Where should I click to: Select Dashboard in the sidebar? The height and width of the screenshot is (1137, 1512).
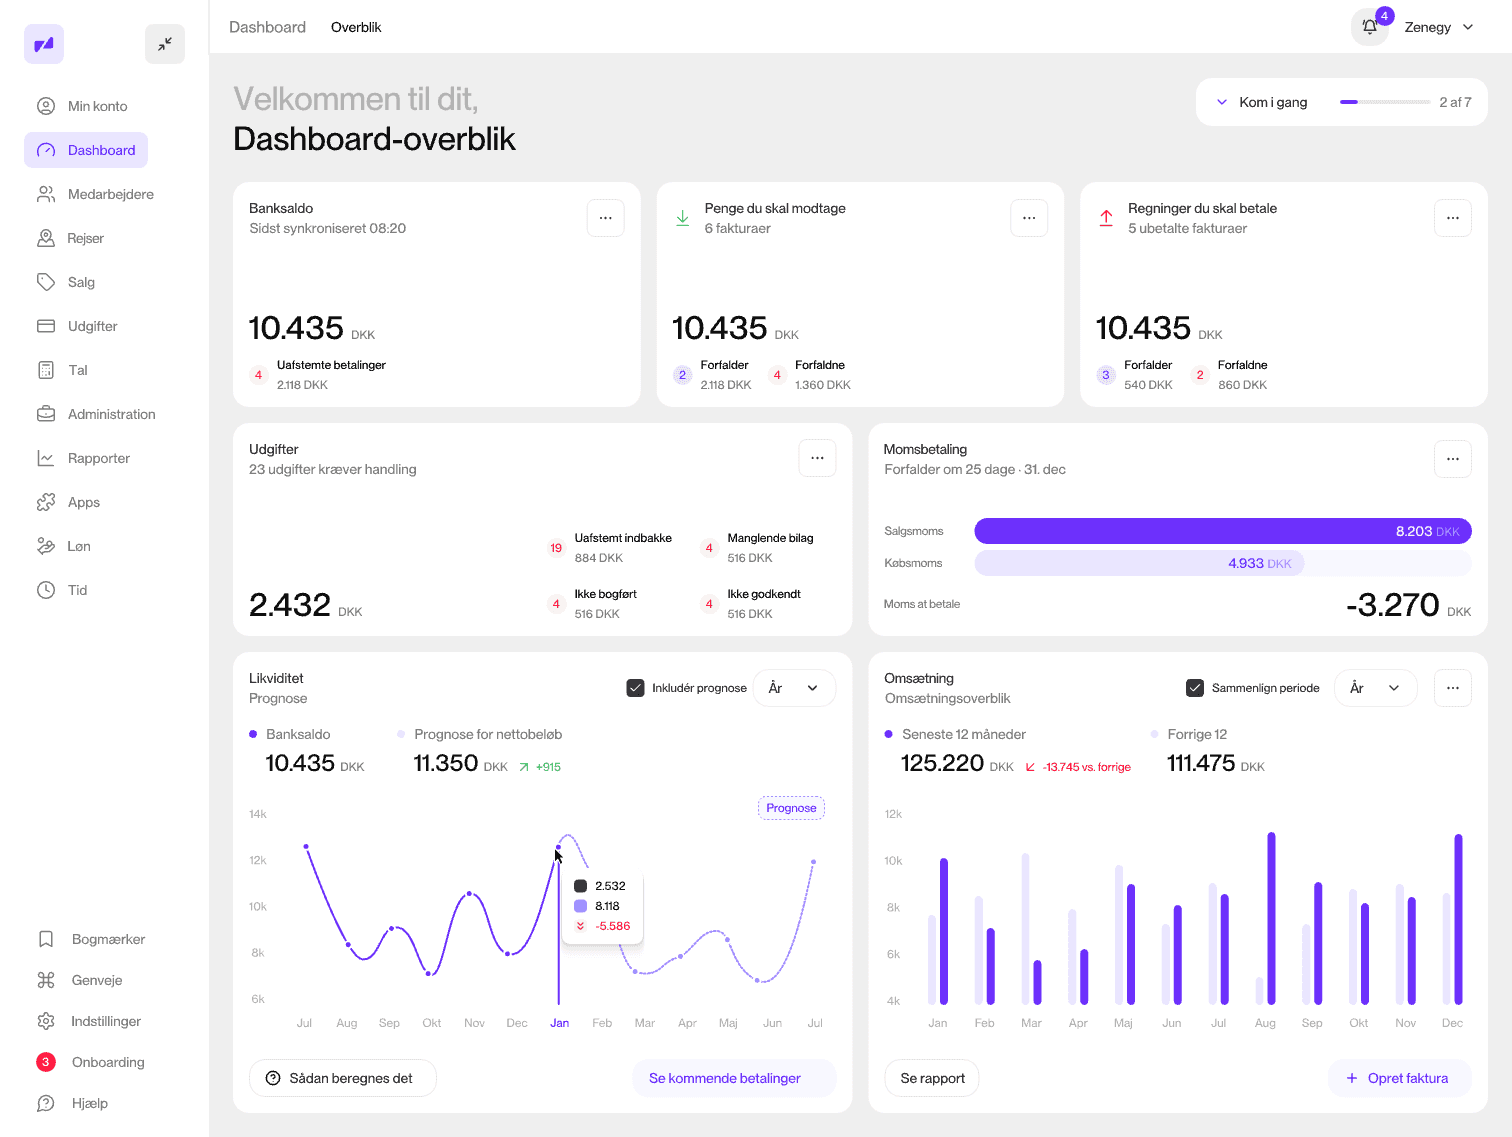(x=86, y=150)
